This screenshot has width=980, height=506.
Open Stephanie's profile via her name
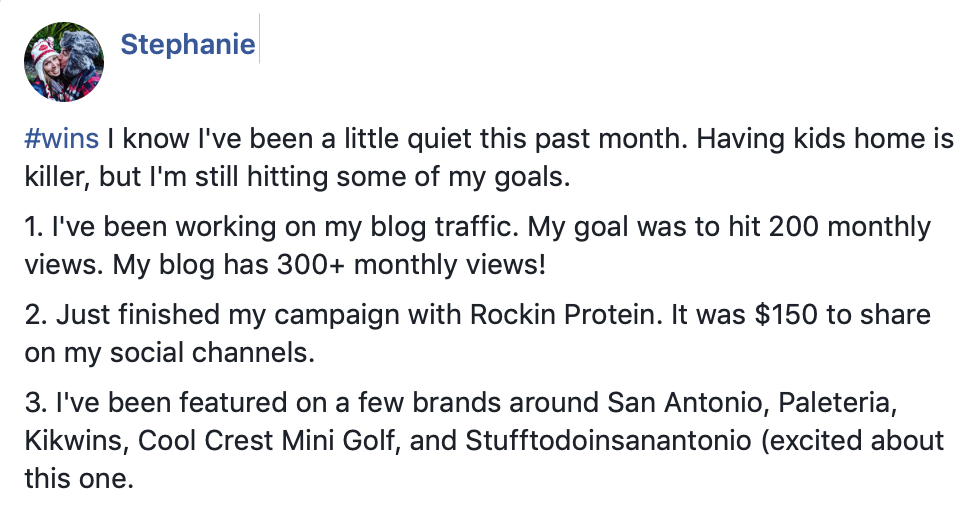pyautogui.click(x=187, y=45)
